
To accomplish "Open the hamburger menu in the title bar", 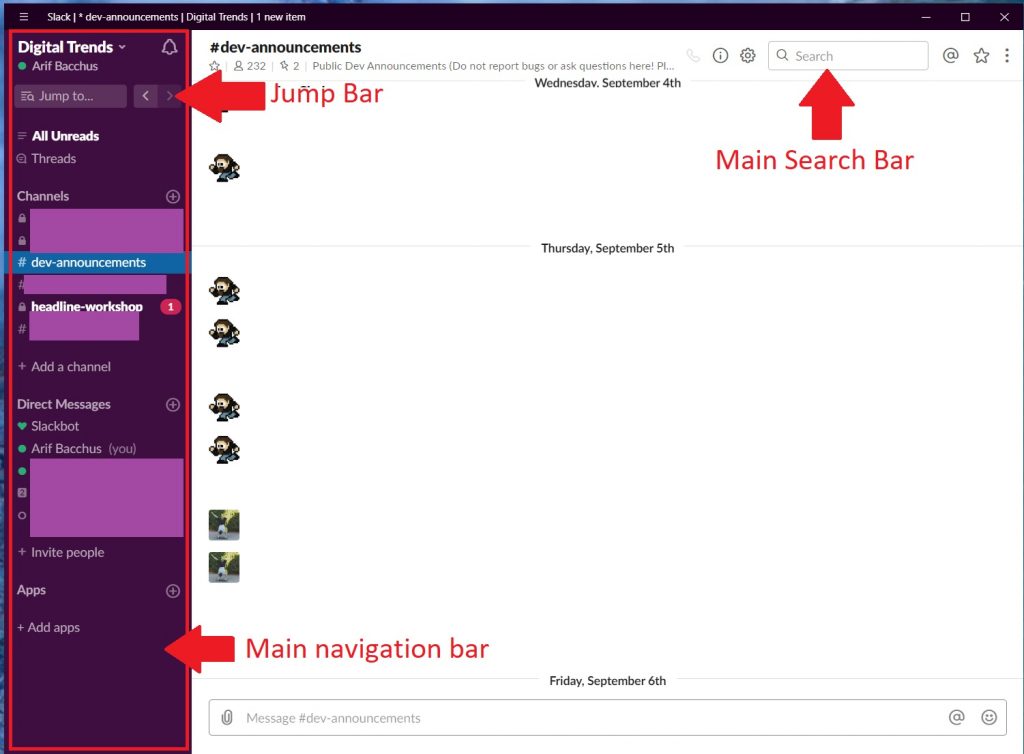I will tap(22, 17).
